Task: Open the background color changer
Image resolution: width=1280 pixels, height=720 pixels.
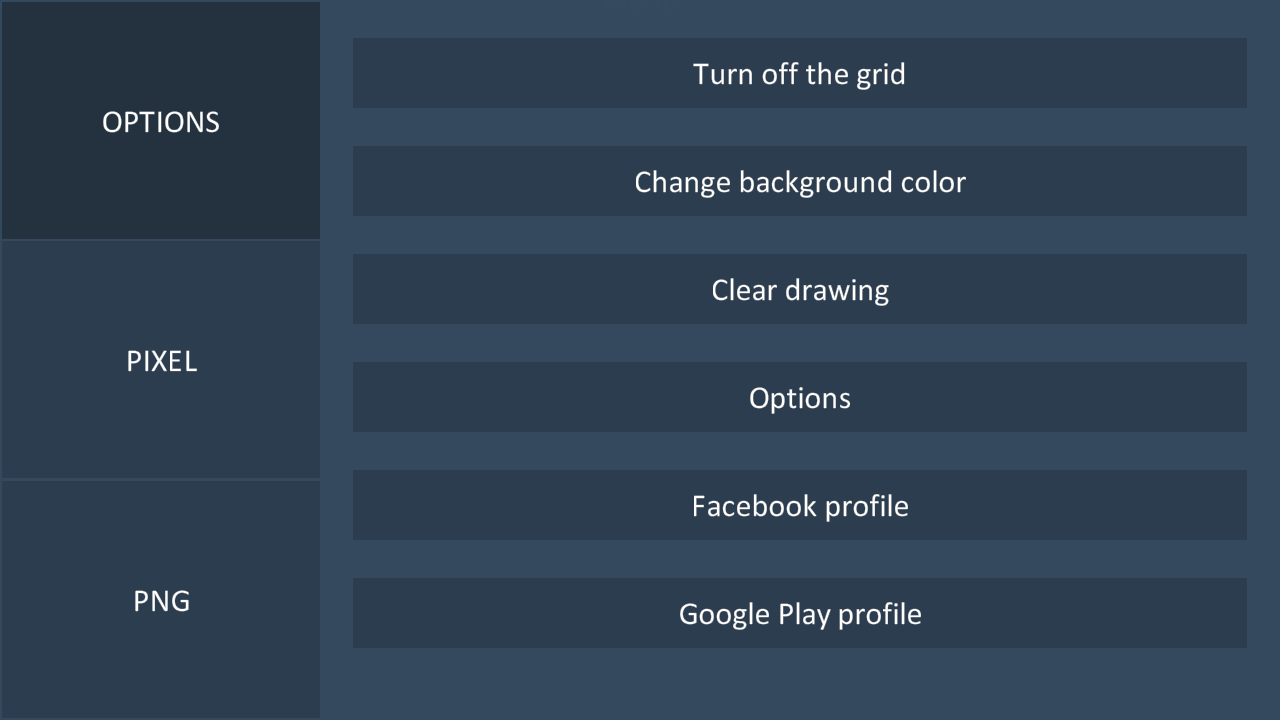Action: [x=799, y=181]
